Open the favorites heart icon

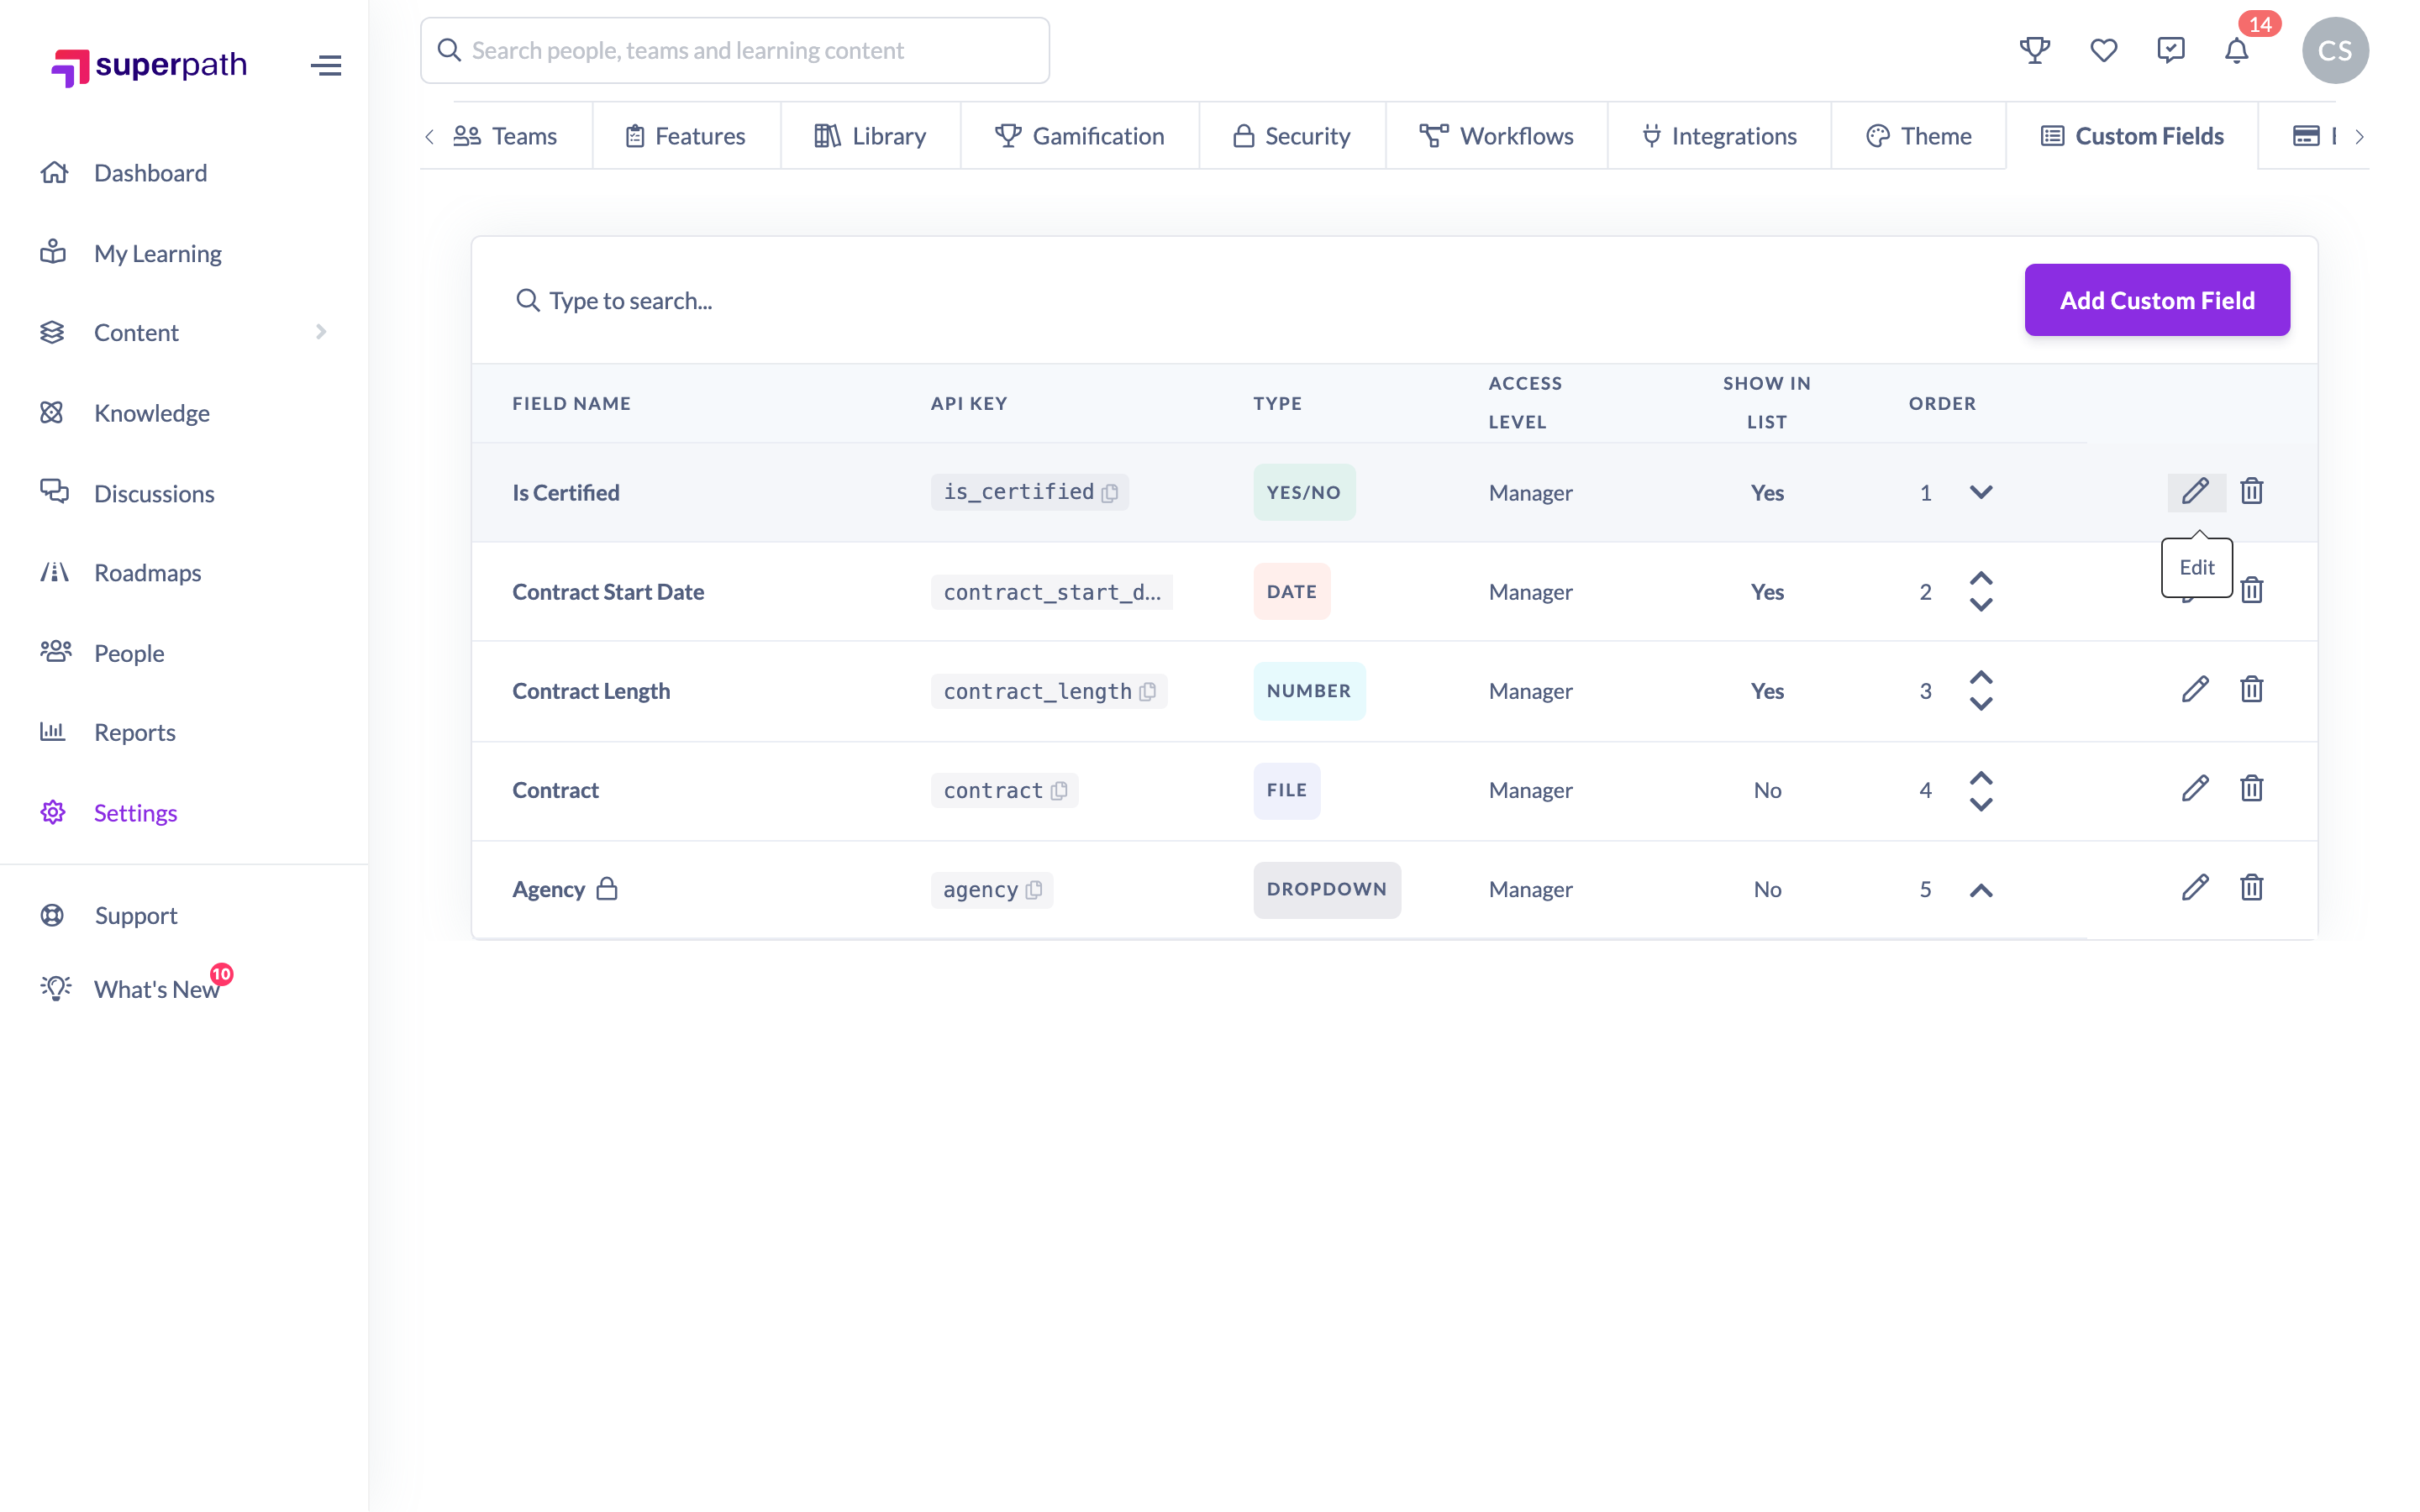coord(2103,50)
